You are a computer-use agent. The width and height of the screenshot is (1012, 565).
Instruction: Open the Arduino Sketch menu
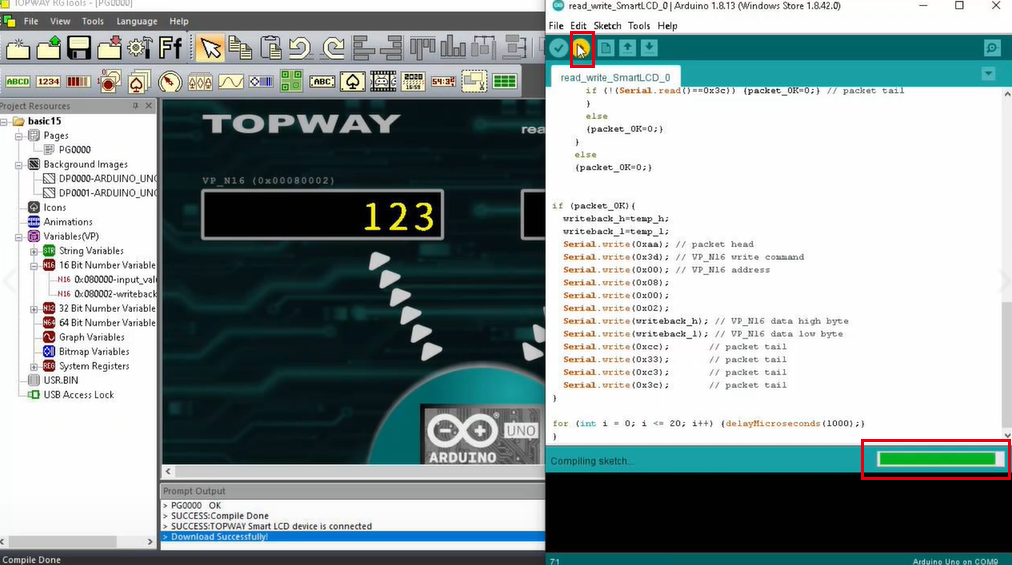(x=607, y=26)
